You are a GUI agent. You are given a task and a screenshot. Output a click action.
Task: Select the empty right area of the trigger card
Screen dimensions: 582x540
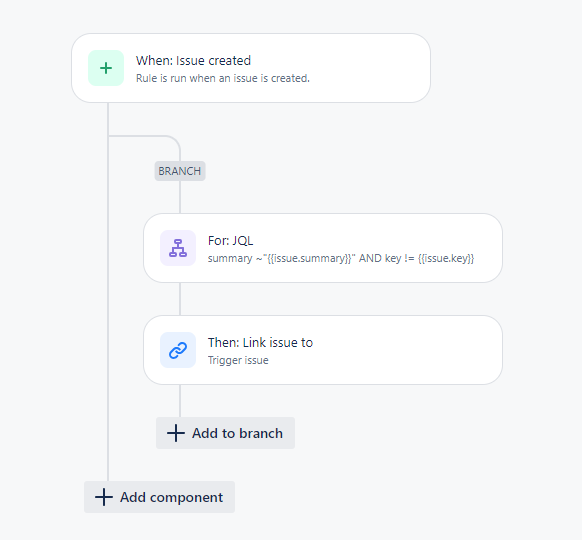coord(371,68)
